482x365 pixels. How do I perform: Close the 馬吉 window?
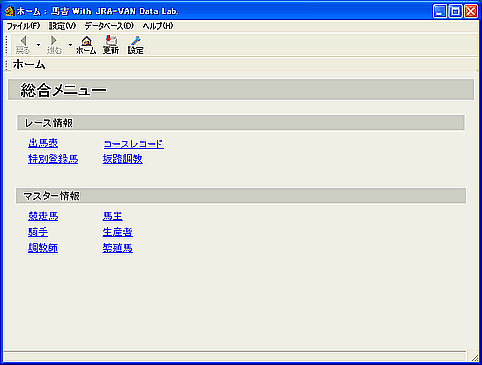pyautogui.click(x=471, y=11)
